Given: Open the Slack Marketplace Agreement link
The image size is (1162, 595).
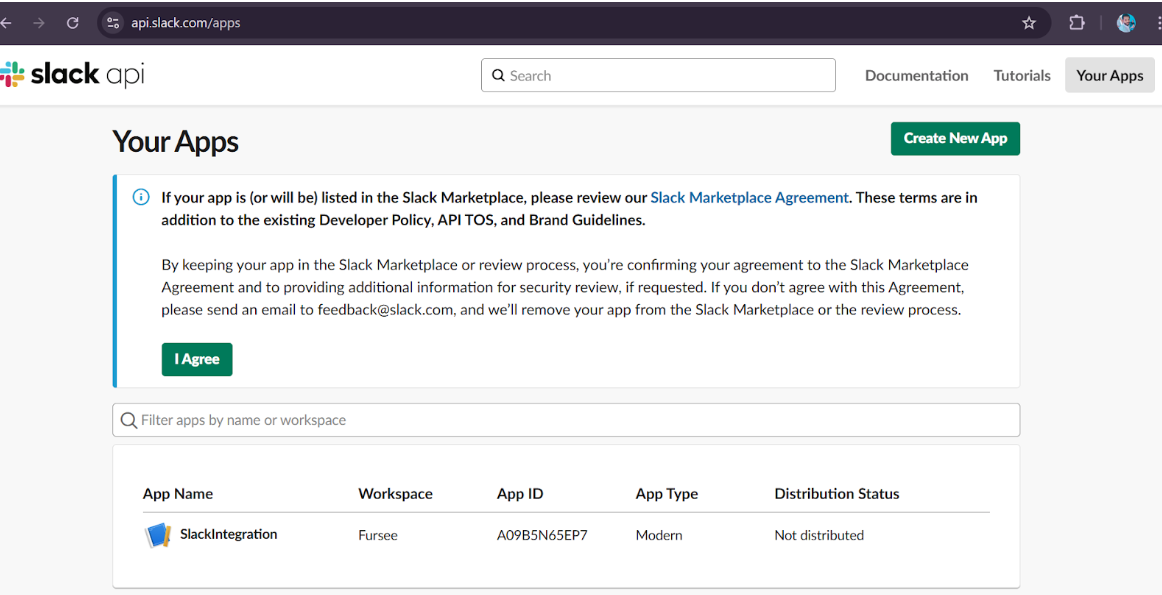Looking at the screenshot, I should [x=749, y=198].
